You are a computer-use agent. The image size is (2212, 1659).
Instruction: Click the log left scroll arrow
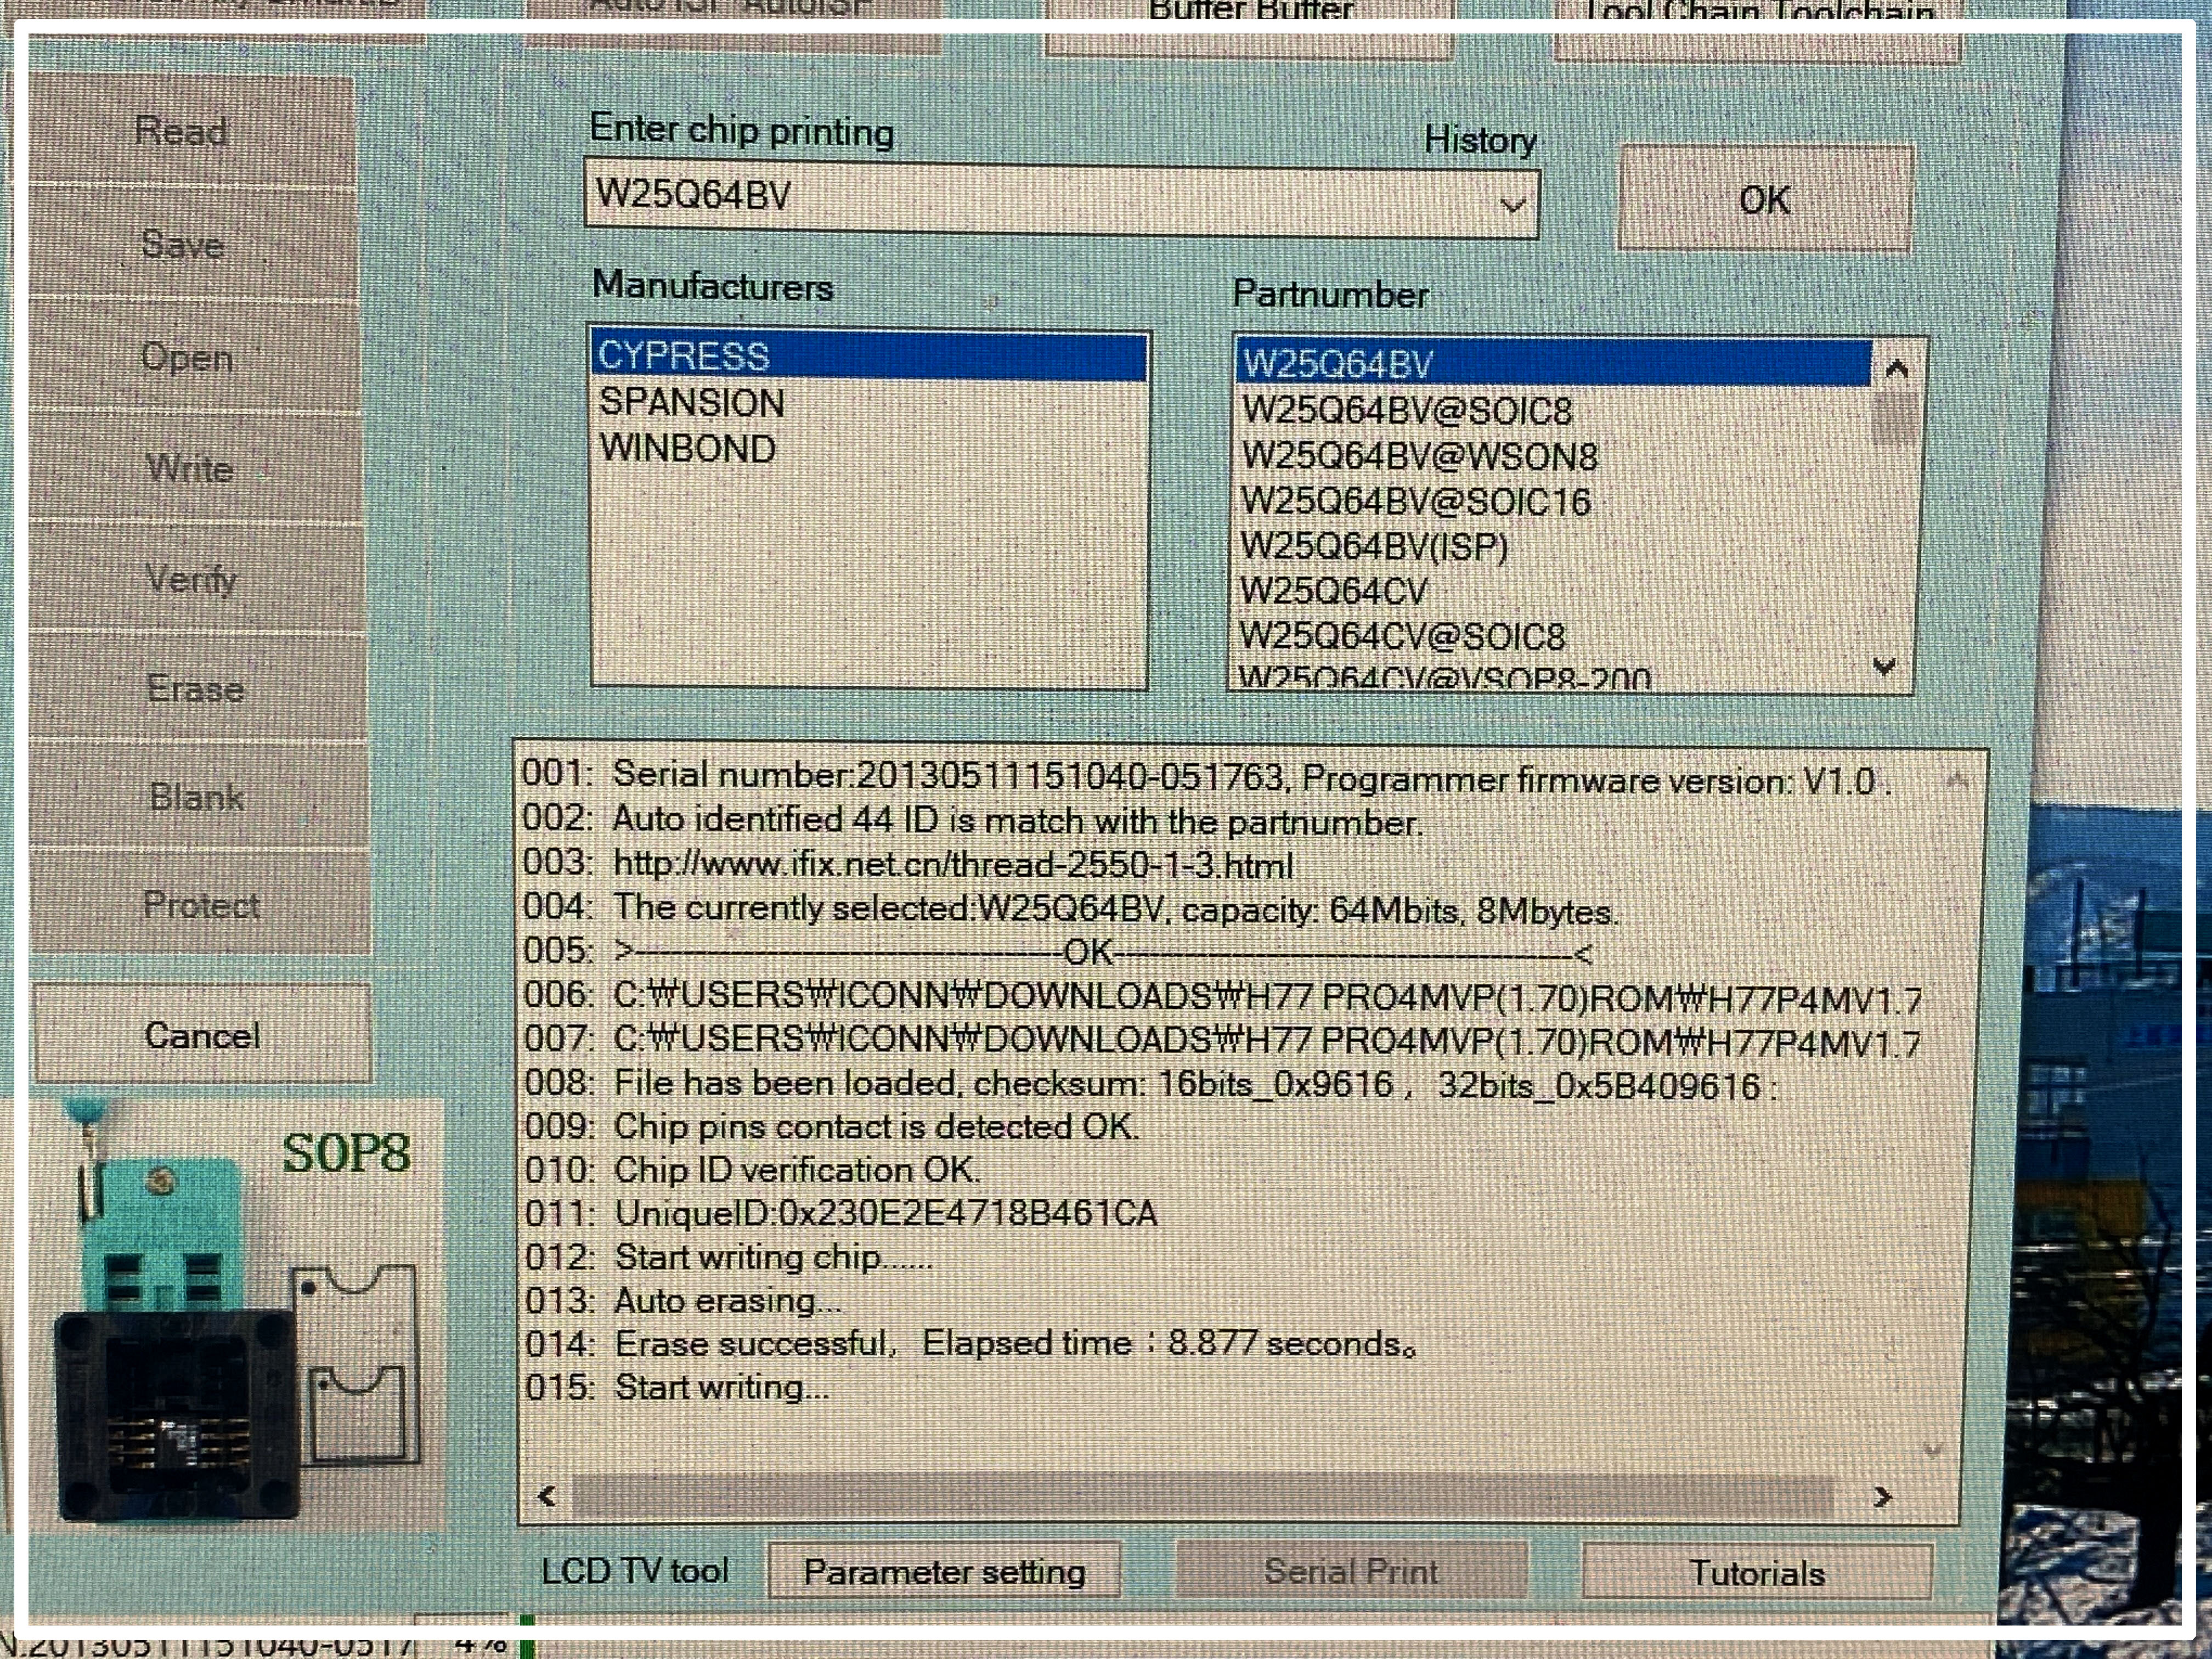point(546,1496)
